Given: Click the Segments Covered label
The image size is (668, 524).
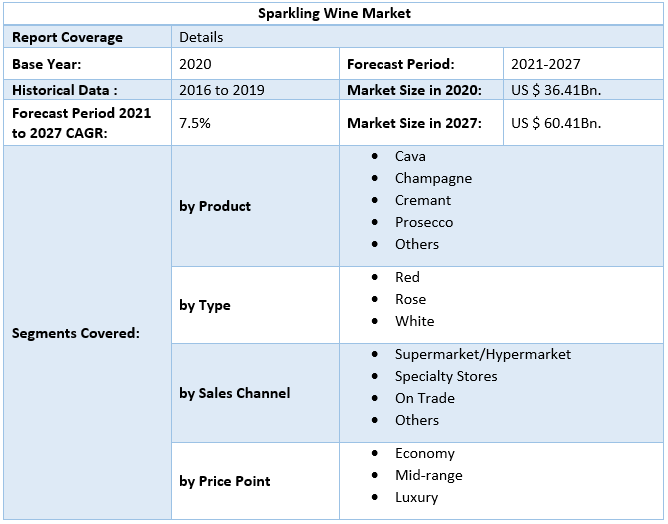Looking at the screenshot, I should click(76, 333).
